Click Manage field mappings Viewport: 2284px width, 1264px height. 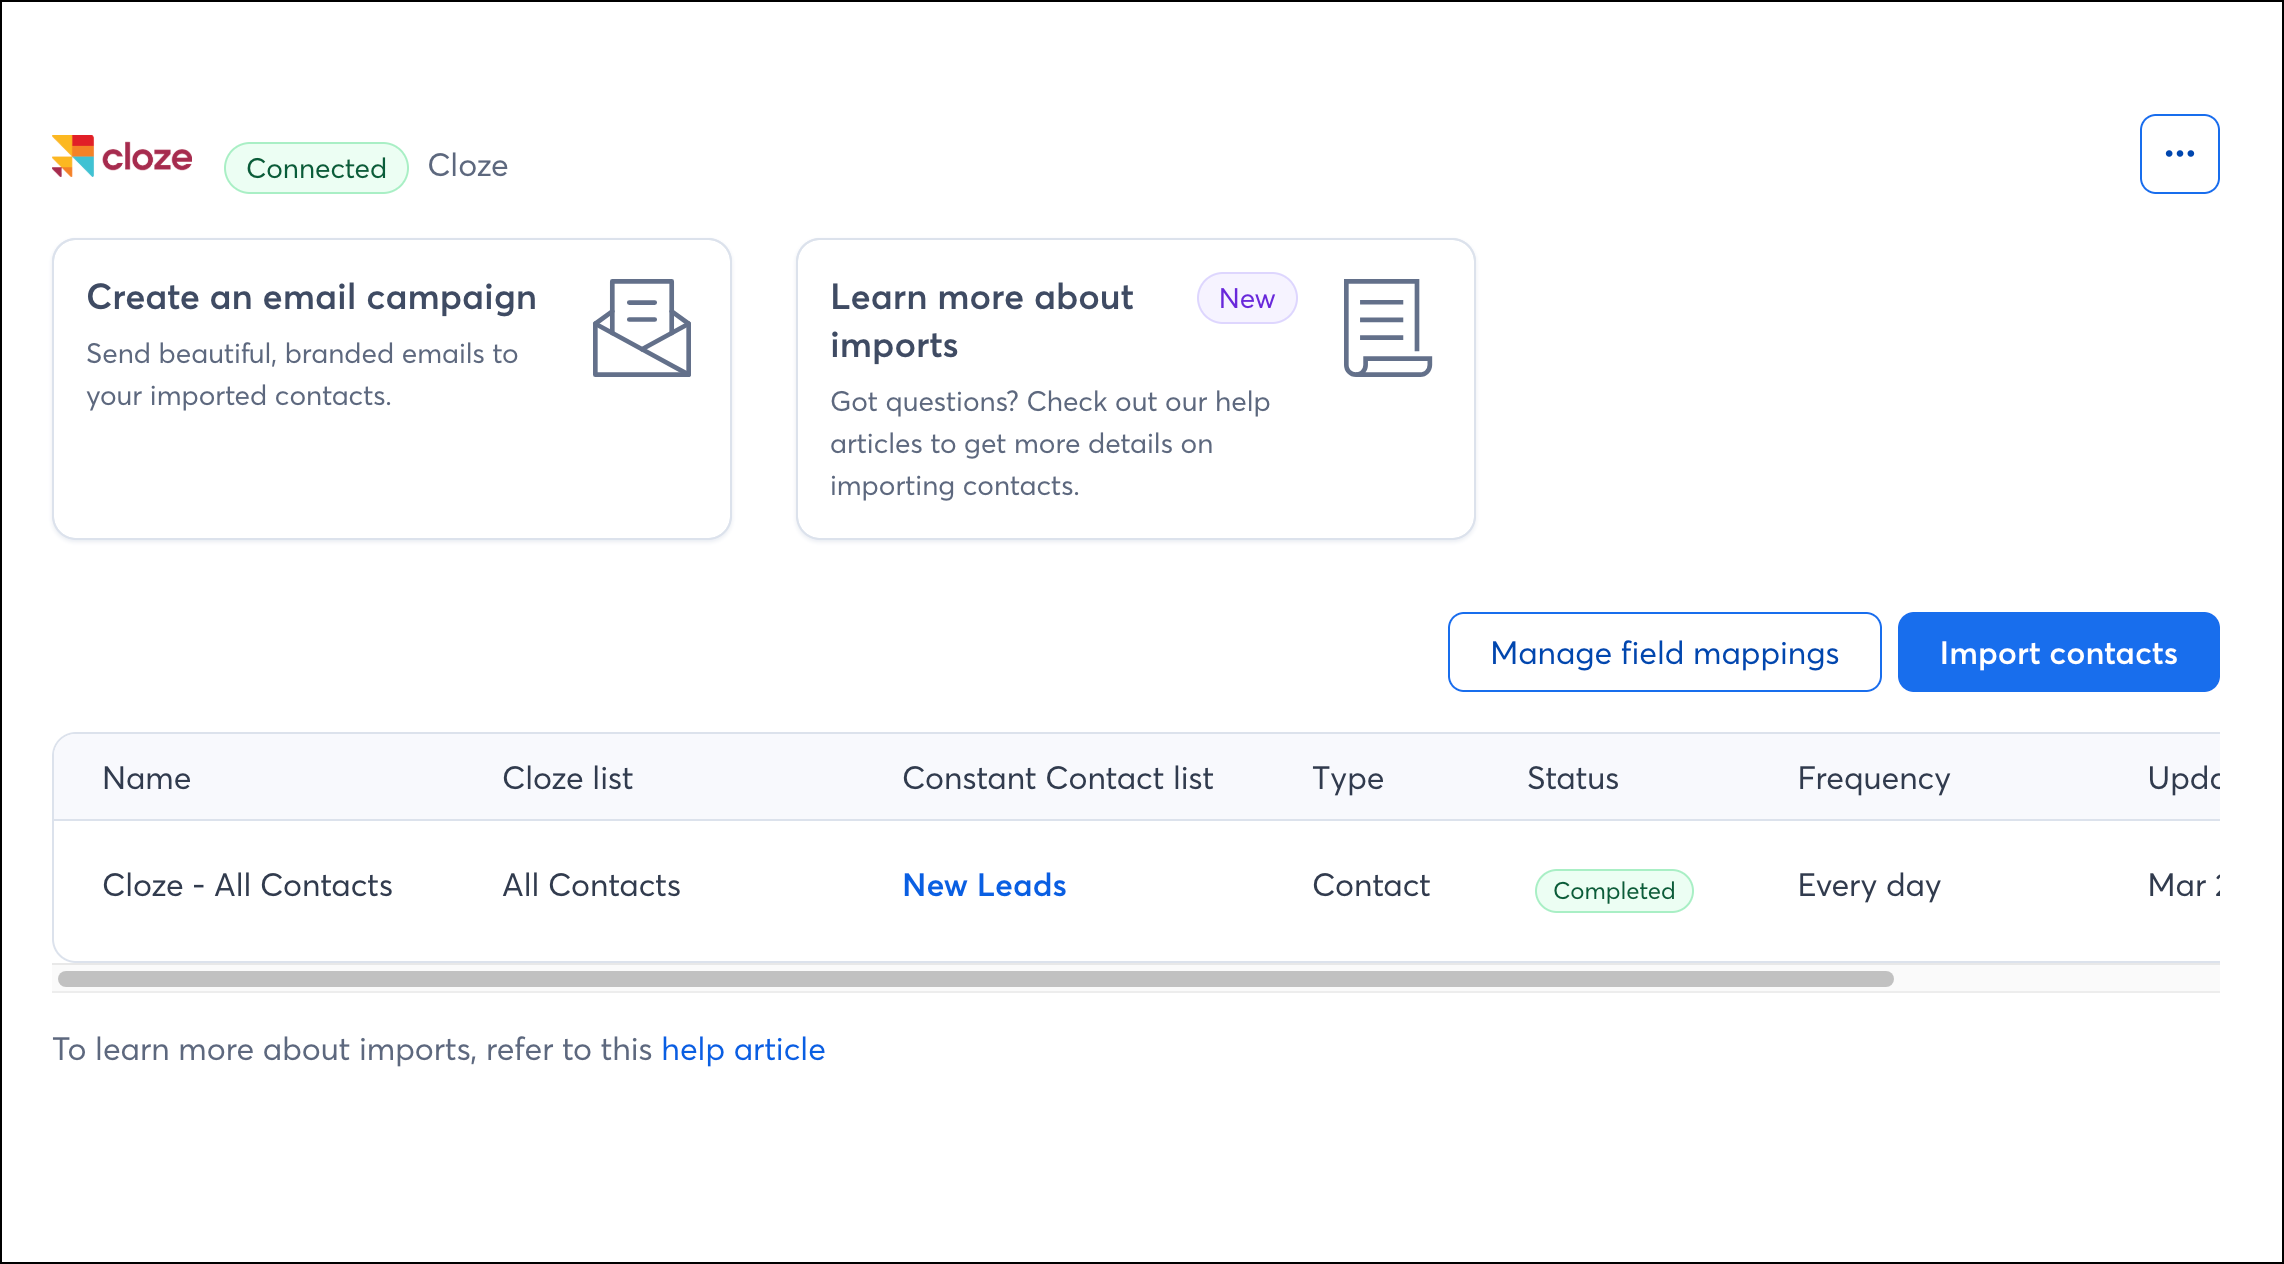pos(1663,652)
